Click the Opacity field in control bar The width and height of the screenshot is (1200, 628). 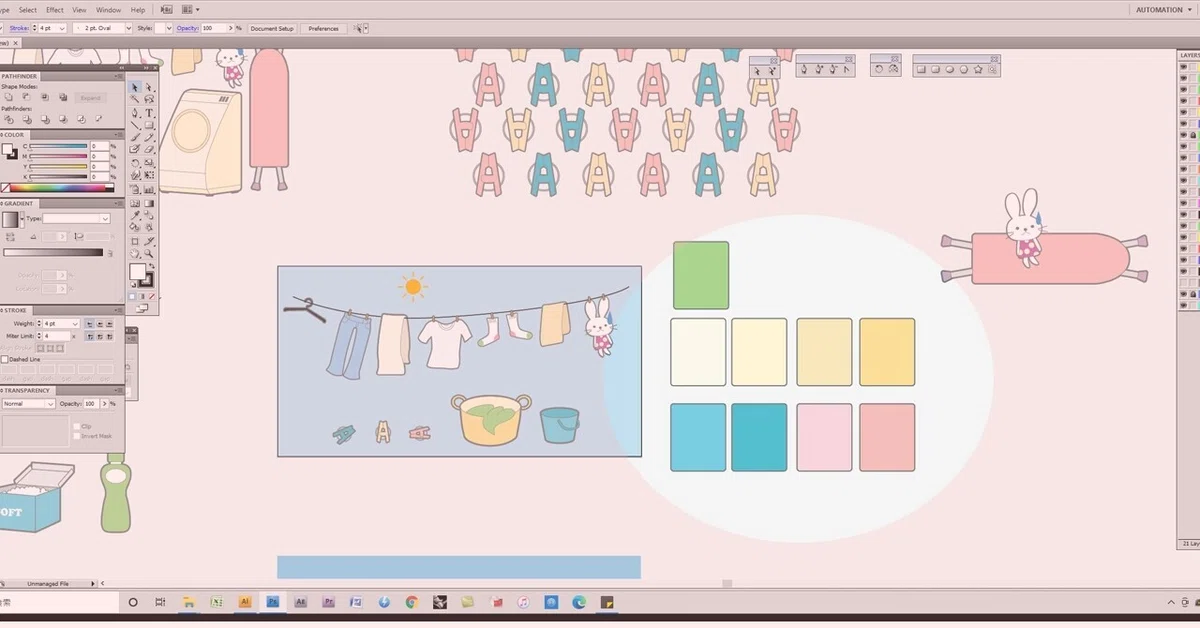(215, 28)
